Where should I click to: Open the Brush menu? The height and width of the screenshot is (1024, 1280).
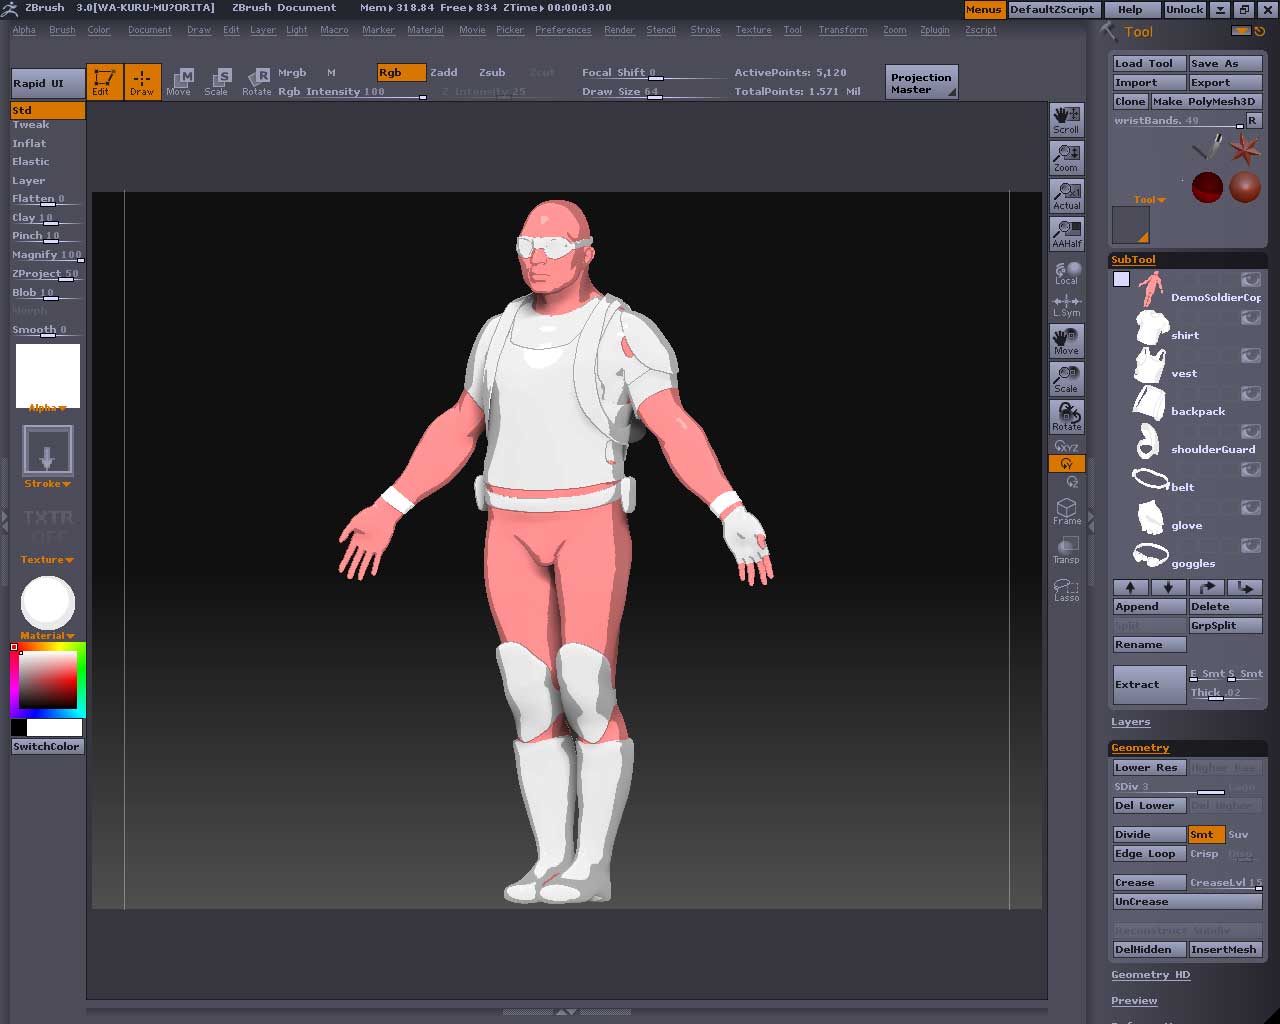(x=62, y=30)
